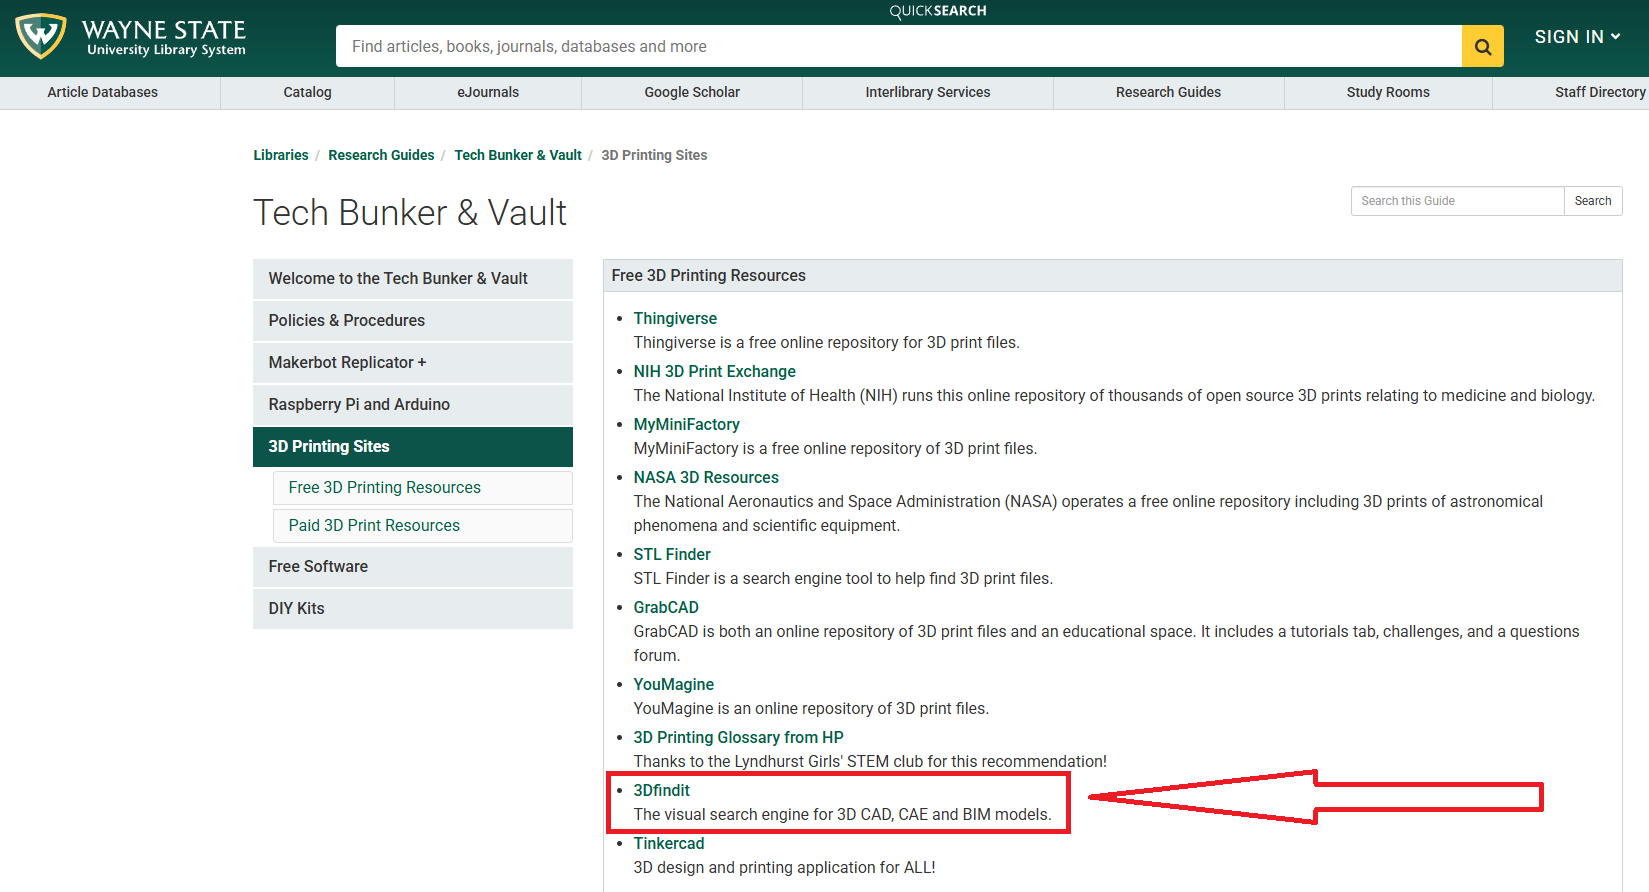Open DIY Kits sidebar tab

pyautogui.click(x=413, y=609)
